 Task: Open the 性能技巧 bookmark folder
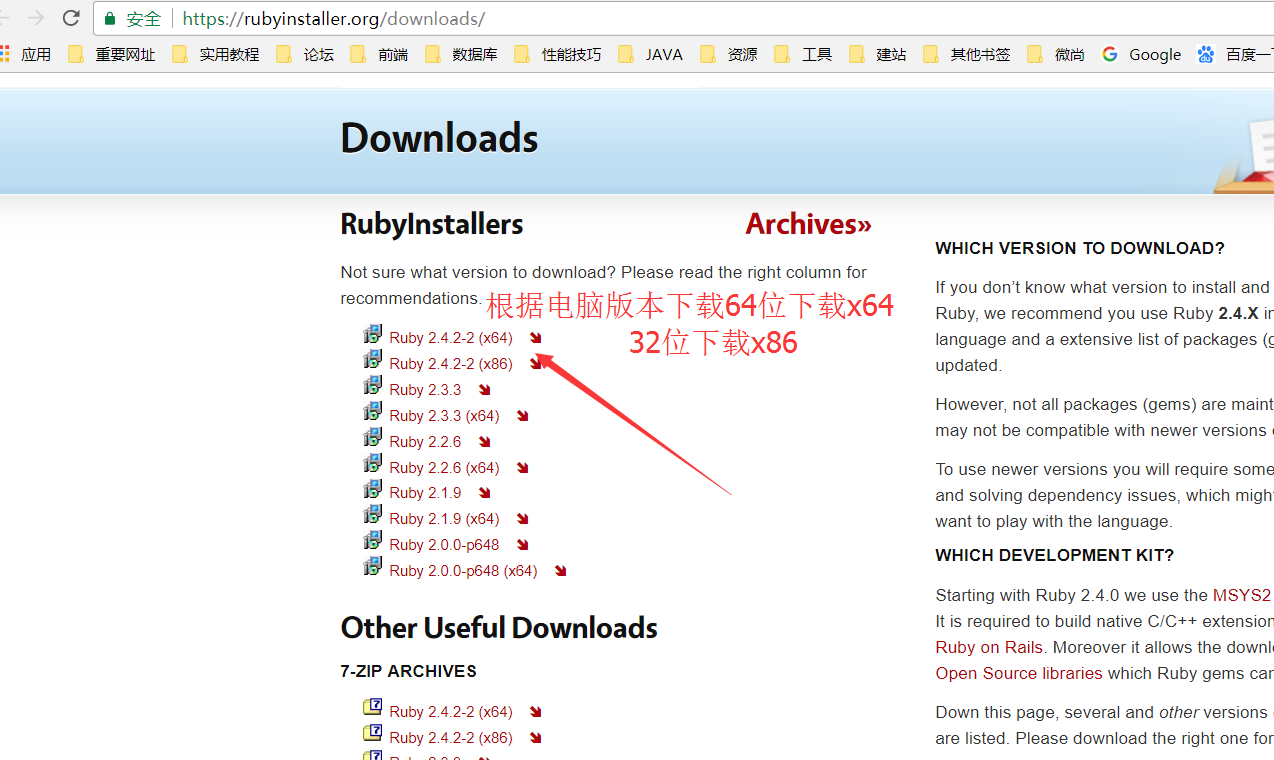coord(558,54)
